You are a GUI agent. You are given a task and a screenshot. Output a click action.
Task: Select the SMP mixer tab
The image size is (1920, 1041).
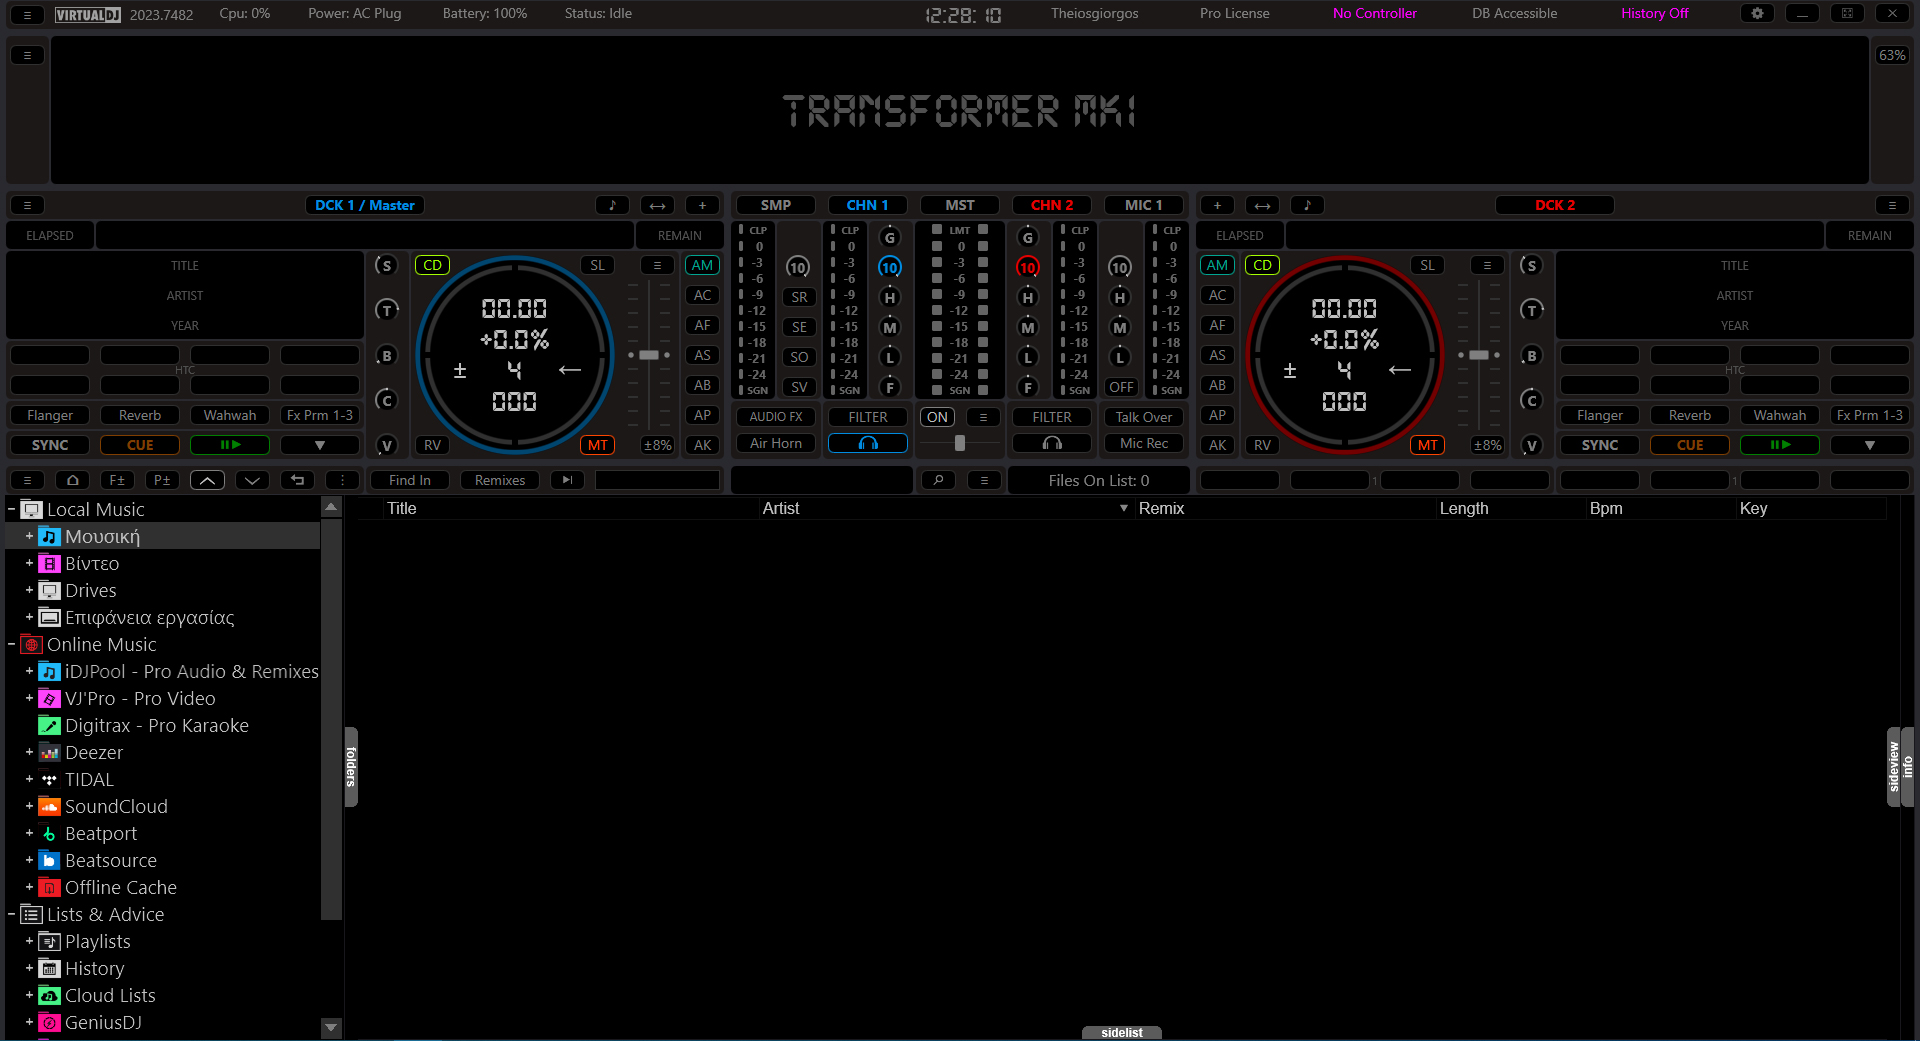(776, 205)
